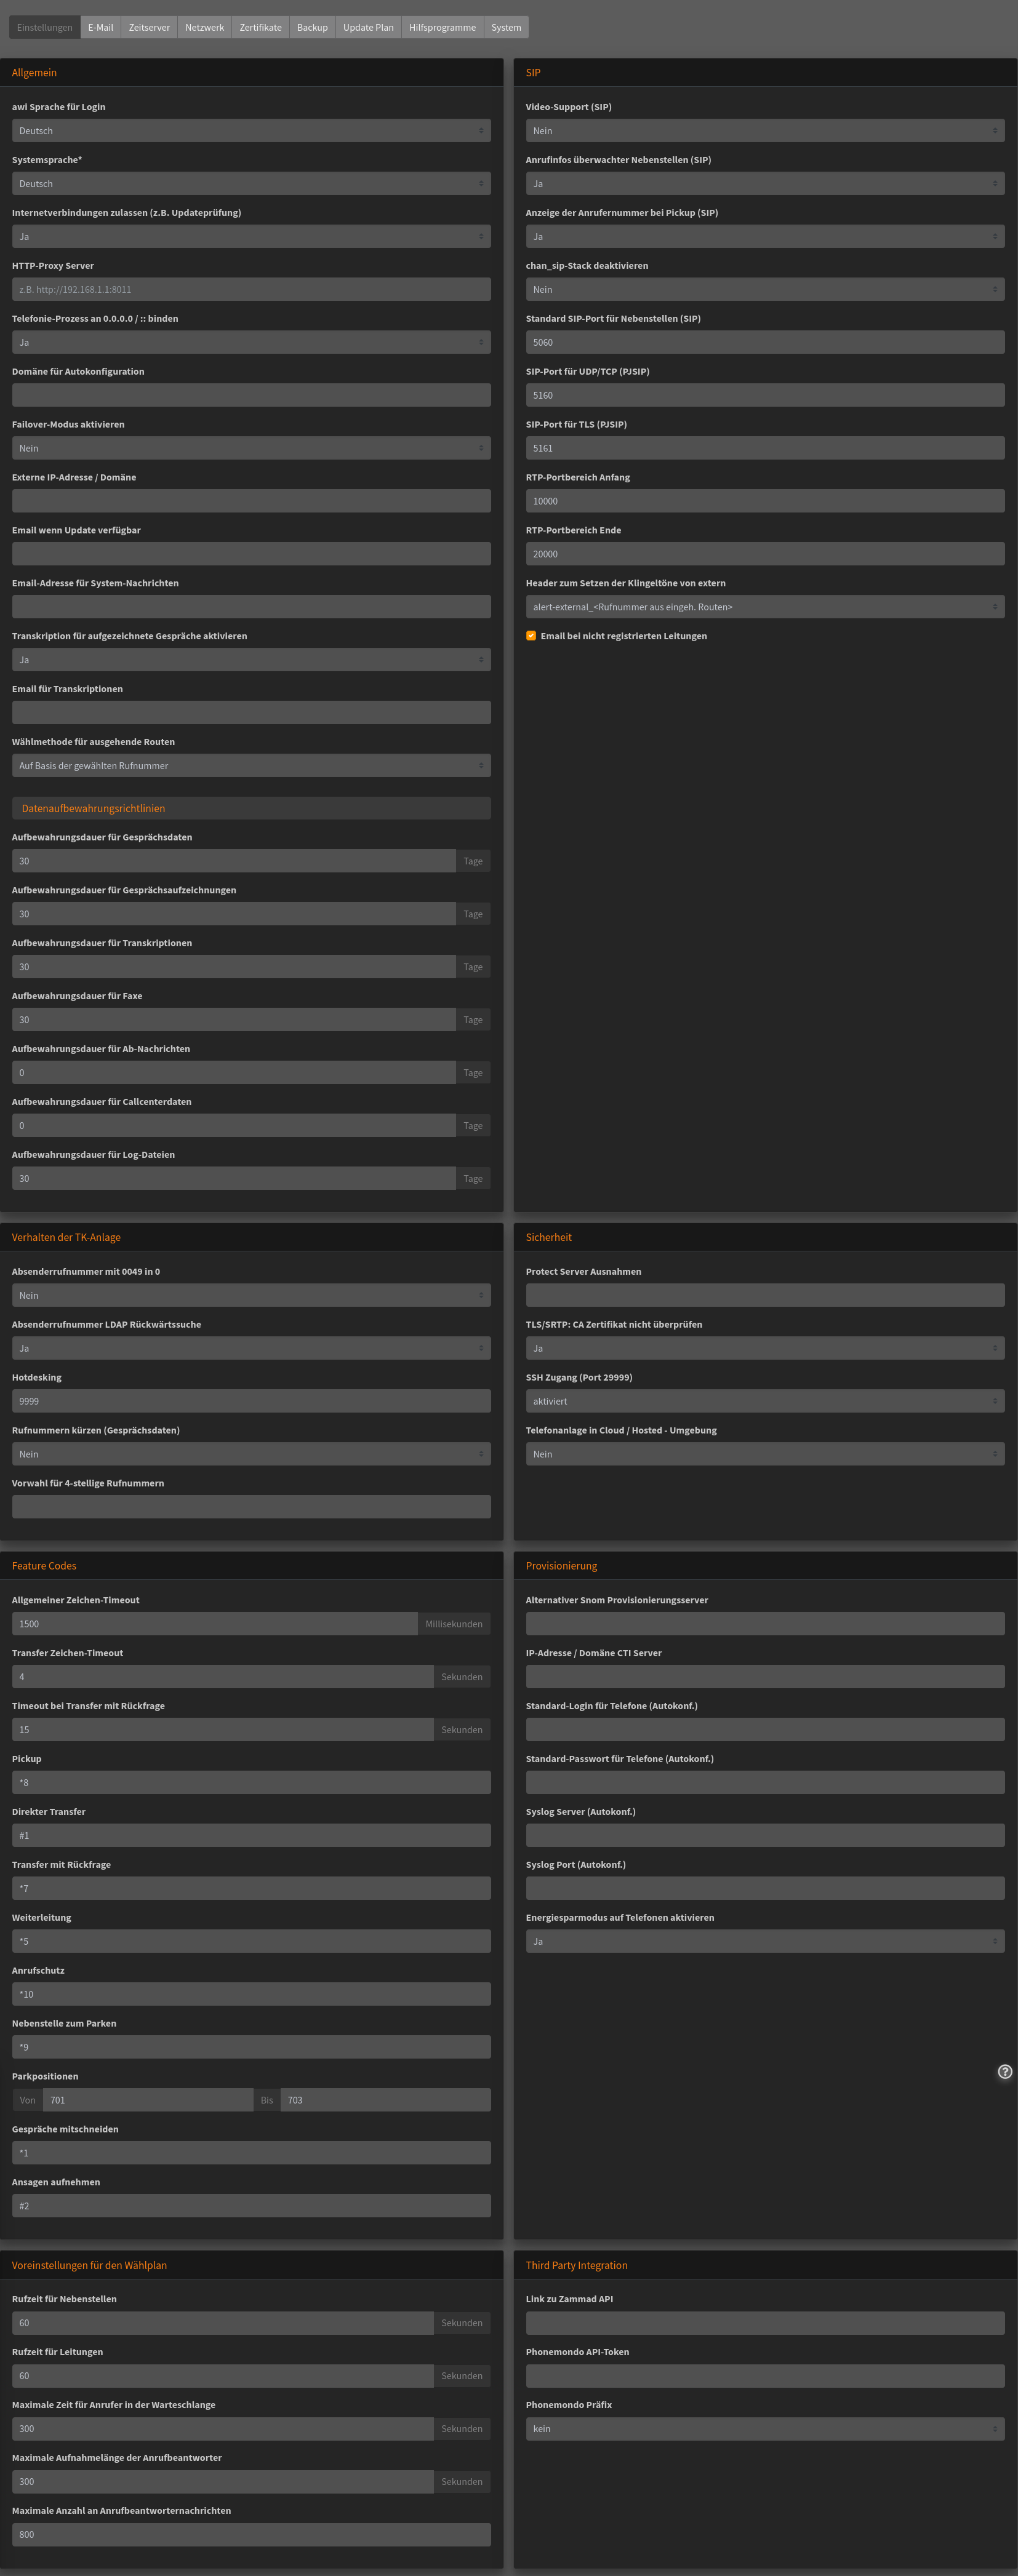The image size is (1018, 2576).
Task: Click the help question mark icon
Action: pos(1005,2072)
